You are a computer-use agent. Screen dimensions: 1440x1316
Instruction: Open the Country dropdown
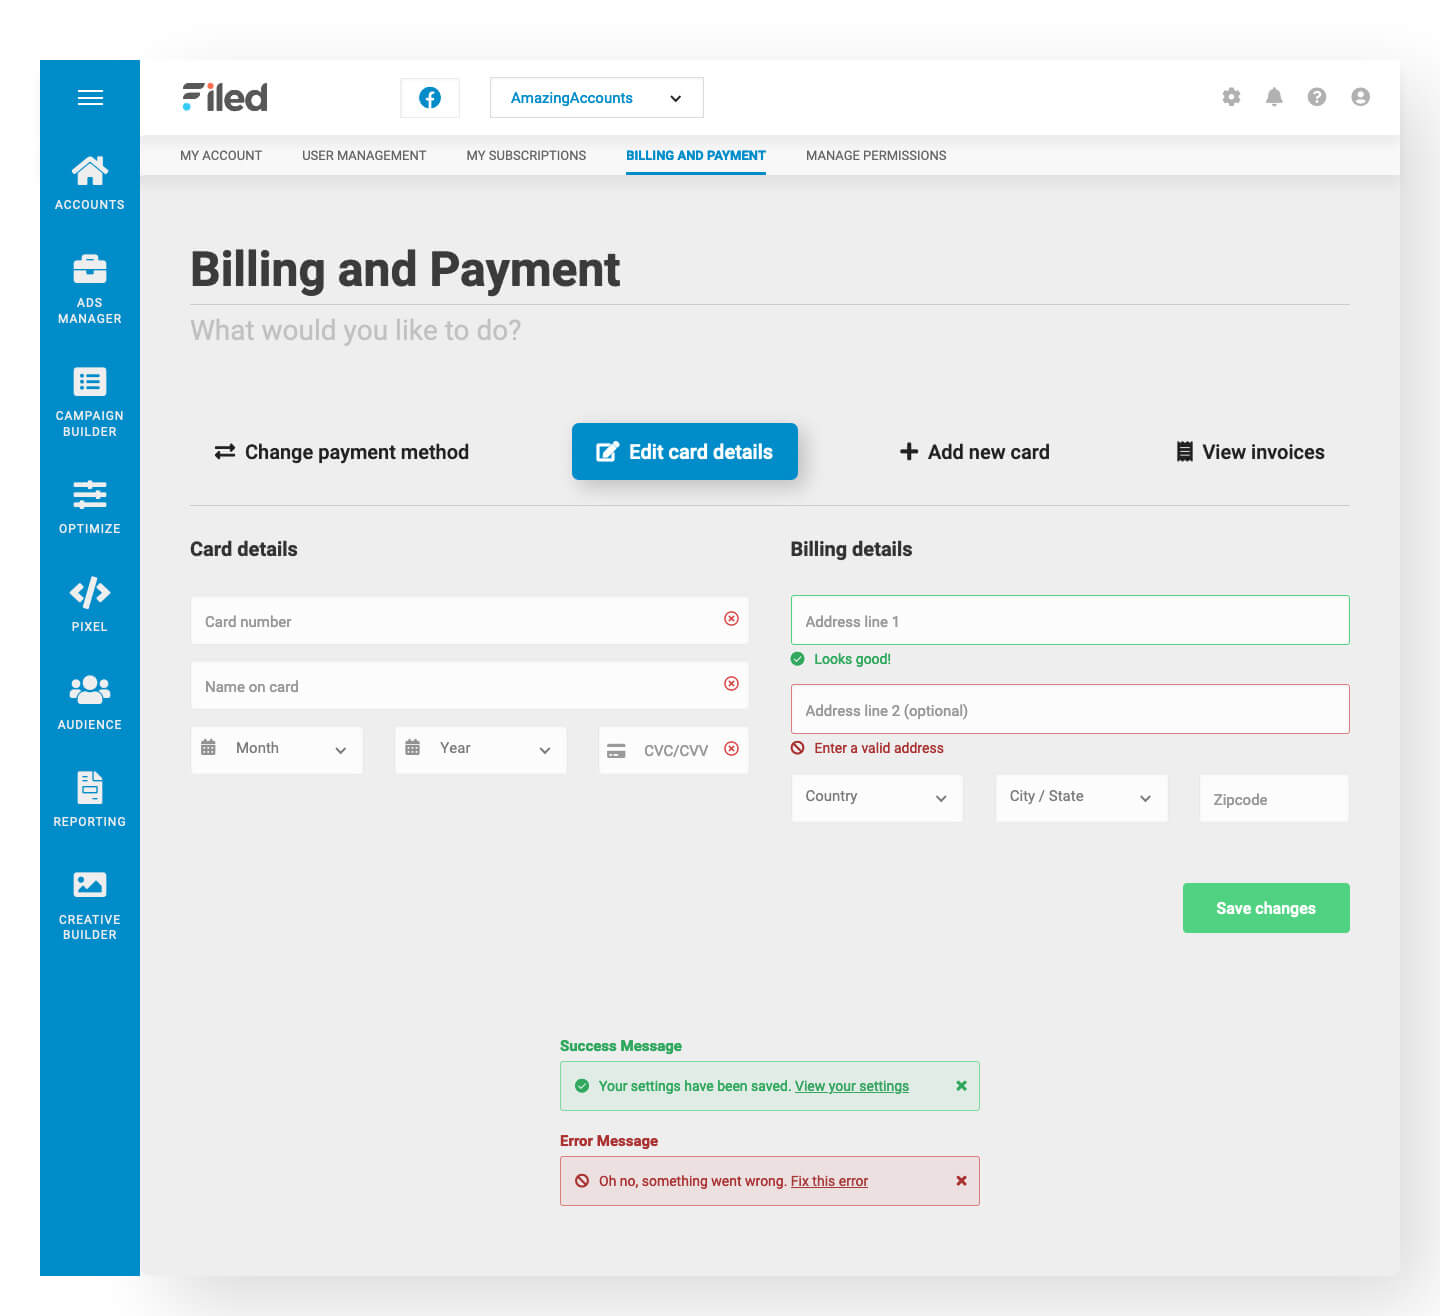877,798
